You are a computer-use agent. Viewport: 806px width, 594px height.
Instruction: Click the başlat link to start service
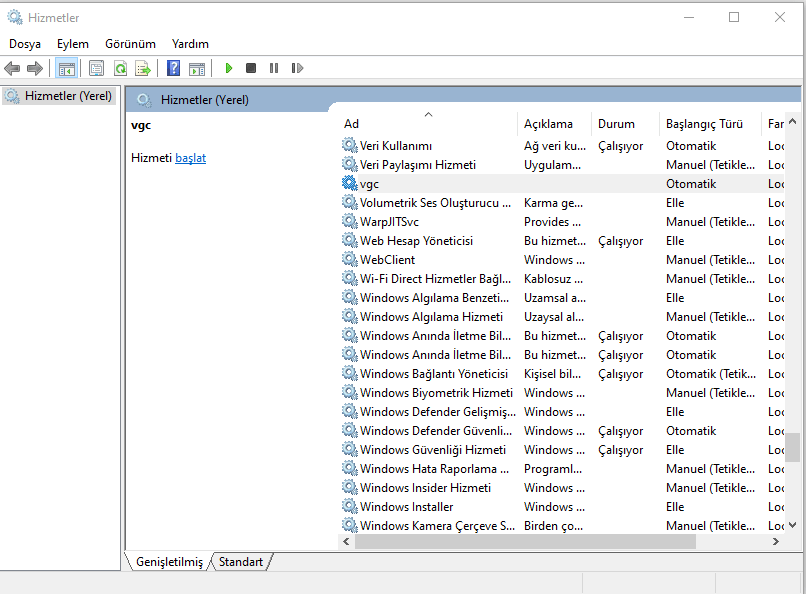click(190, 158)
